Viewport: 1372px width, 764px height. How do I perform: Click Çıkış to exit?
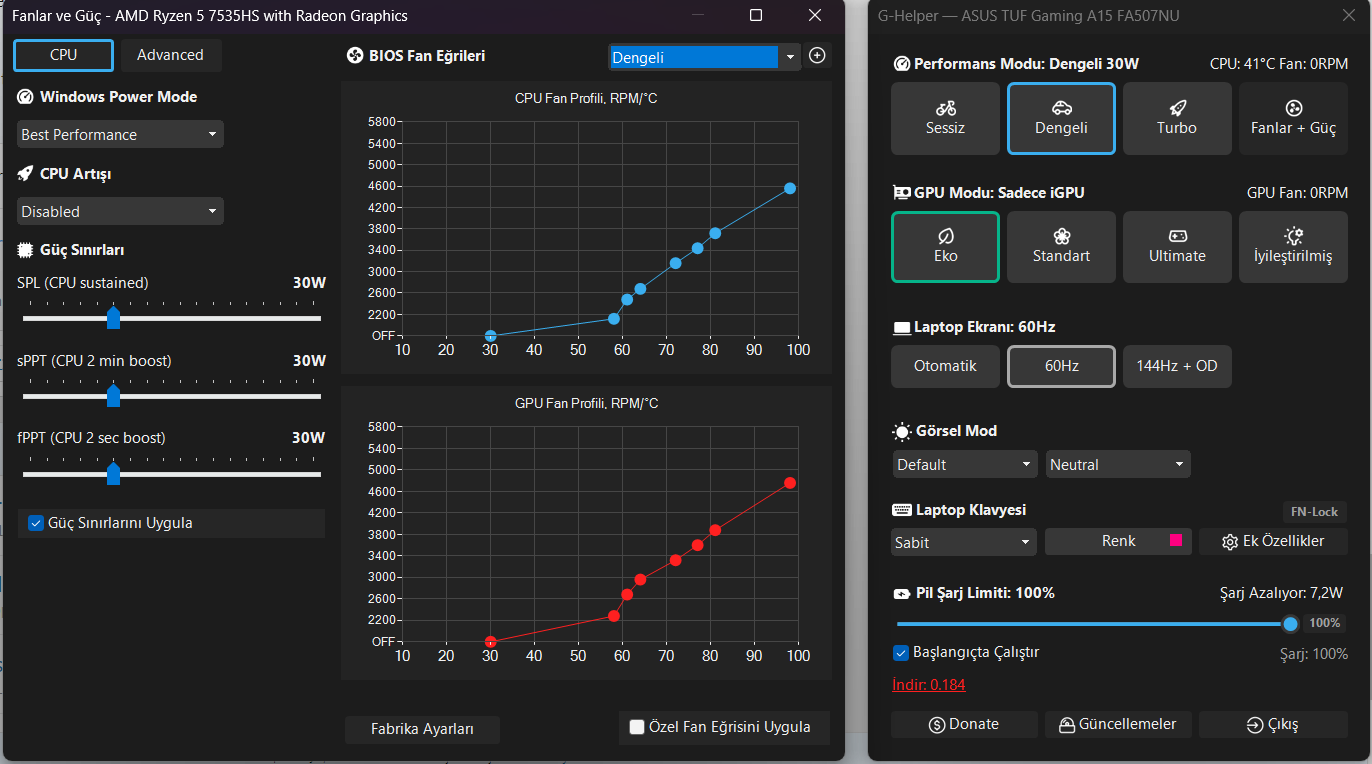pos(1273,725)
